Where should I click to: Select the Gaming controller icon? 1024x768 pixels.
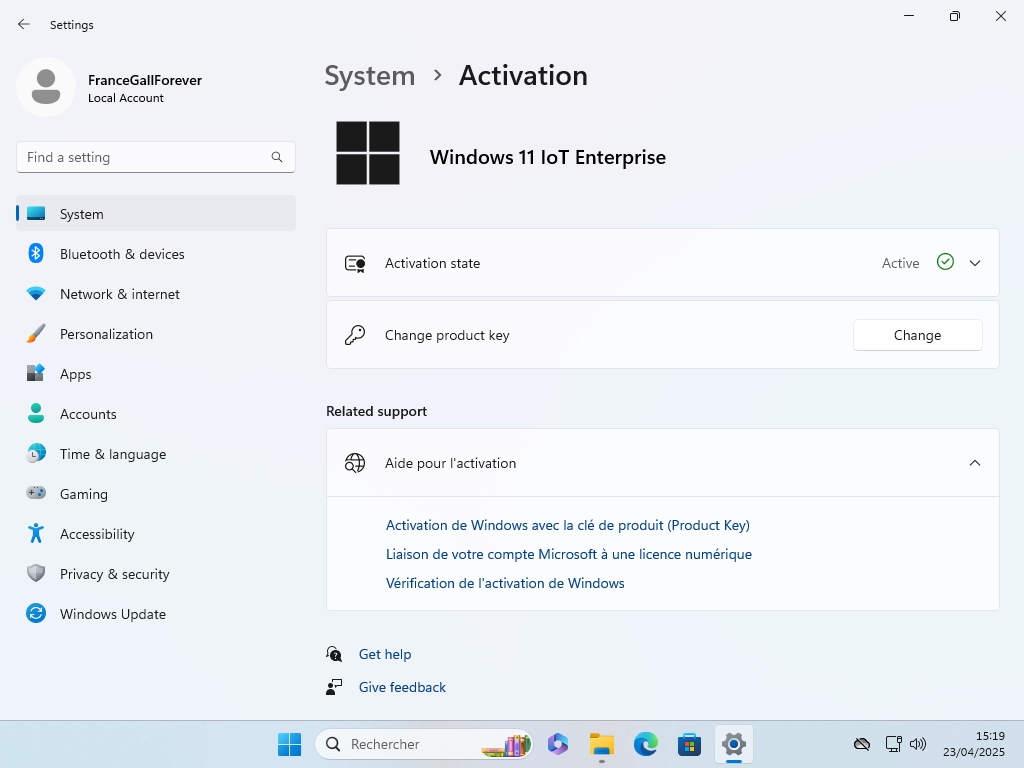pyautogui.click(x=36, y=494)
